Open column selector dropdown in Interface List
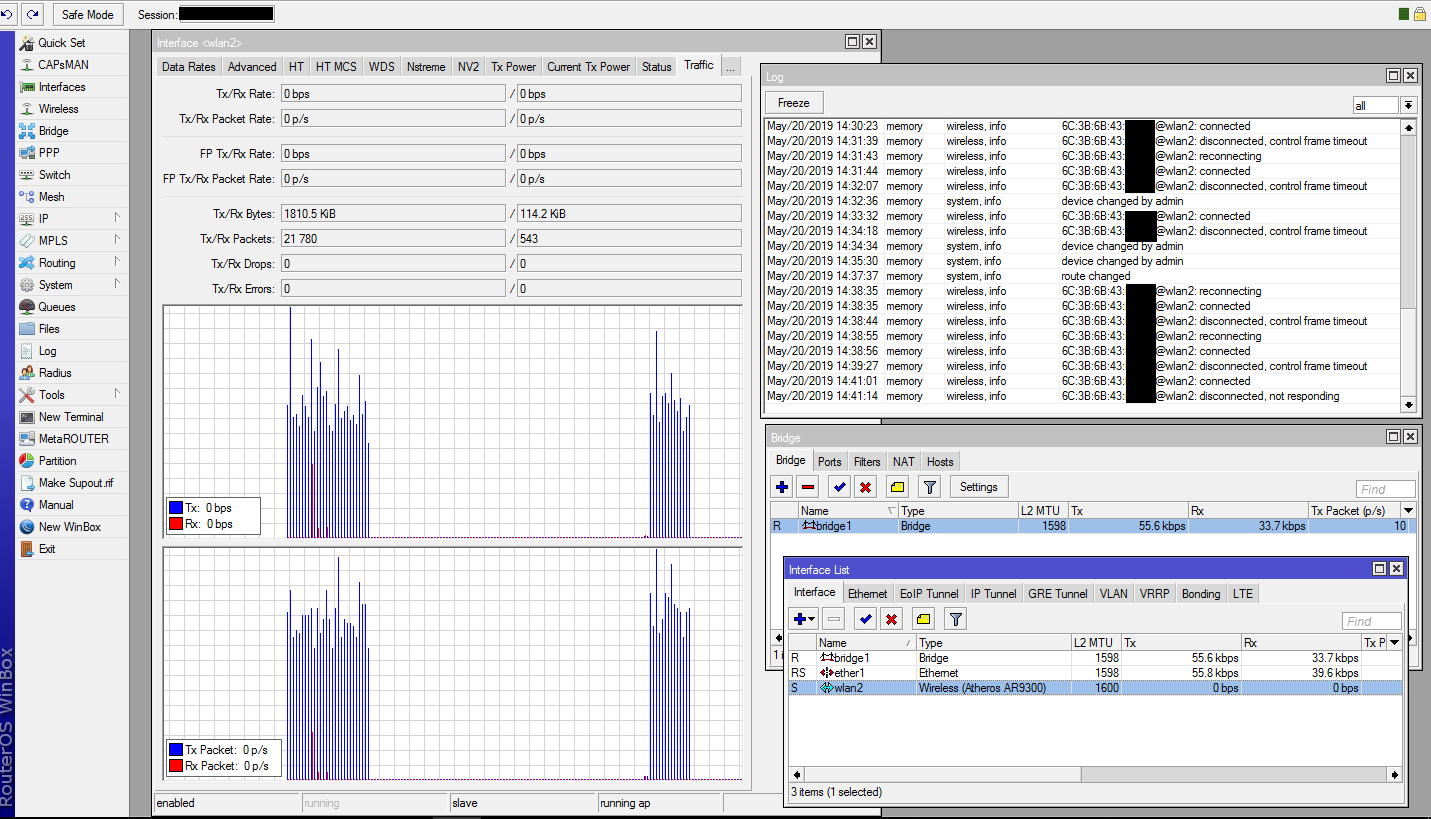 (1396, 643)
